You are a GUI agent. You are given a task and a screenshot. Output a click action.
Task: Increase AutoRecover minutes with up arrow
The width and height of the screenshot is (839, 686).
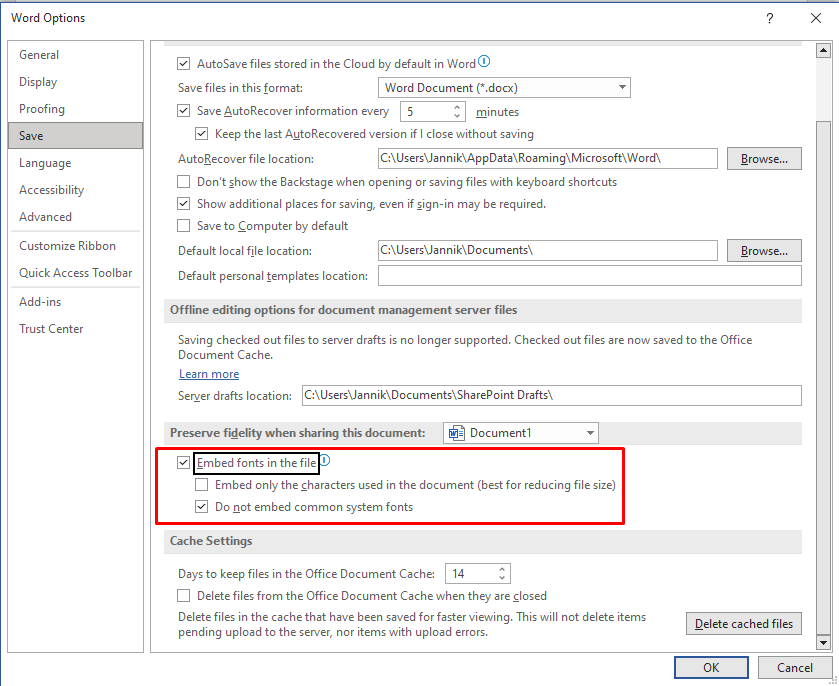point(457,107)
